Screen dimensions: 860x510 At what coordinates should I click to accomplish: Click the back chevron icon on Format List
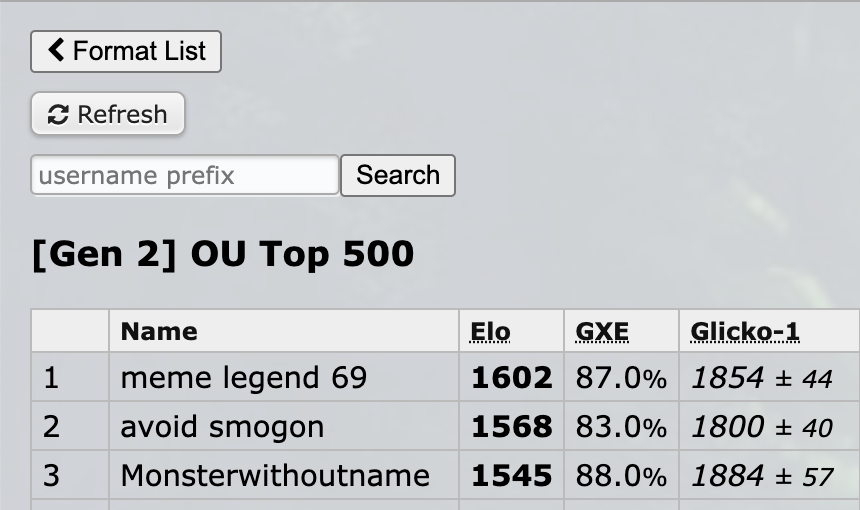(56, 50)
